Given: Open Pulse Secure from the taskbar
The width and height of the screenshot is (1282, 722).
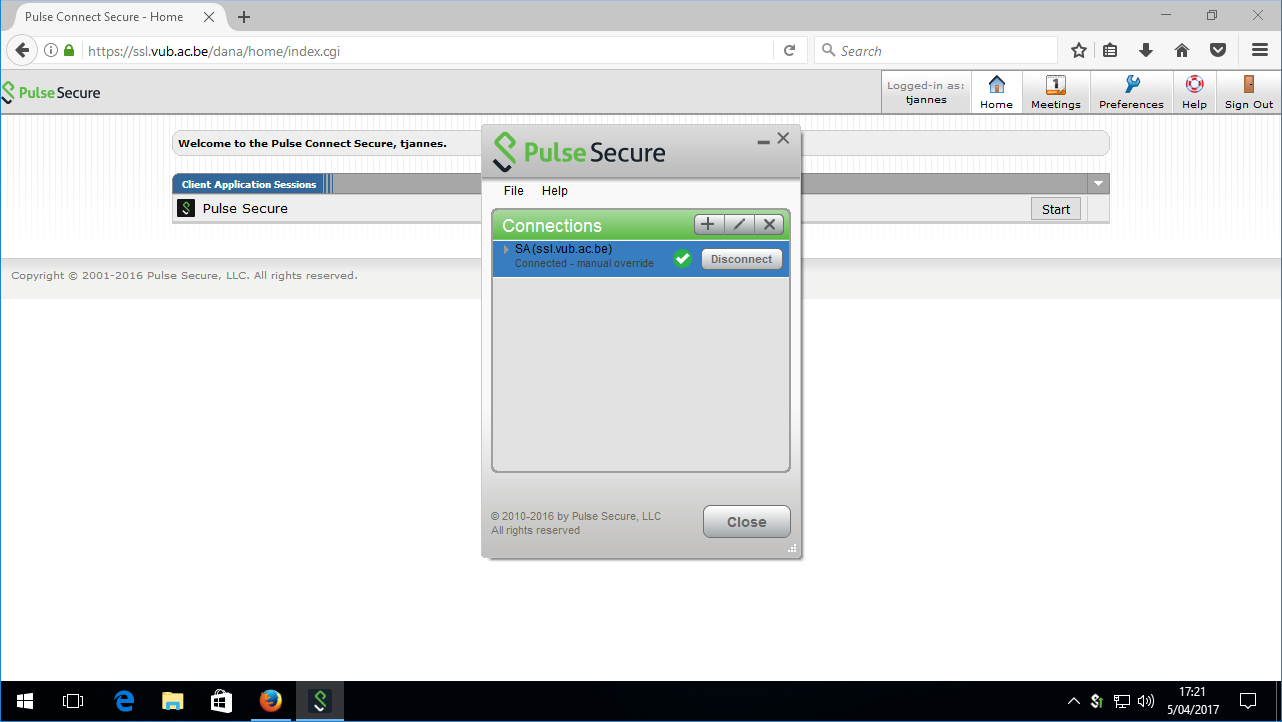Looking at the screenshot, I should [320, 701].
